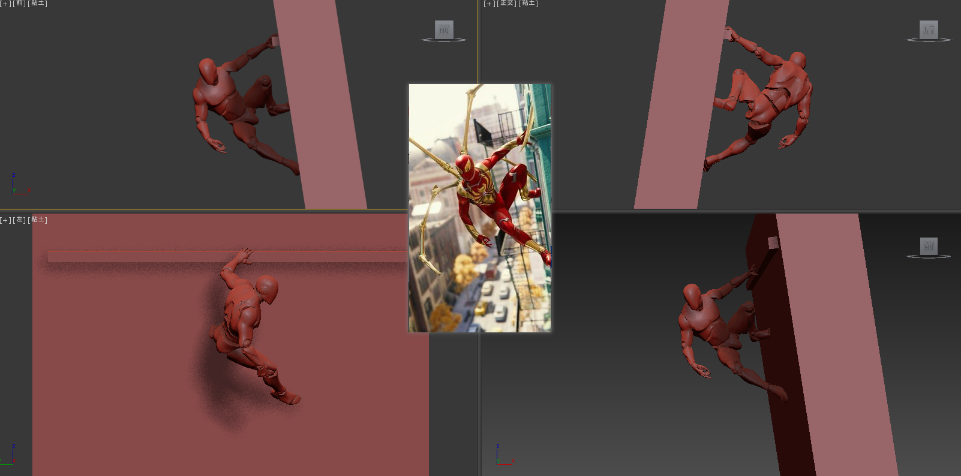Click the ViewCube face in the bottom-right viewport
Image resolution: width=961 pixels, height=476 pixels.
pos(929,246)
